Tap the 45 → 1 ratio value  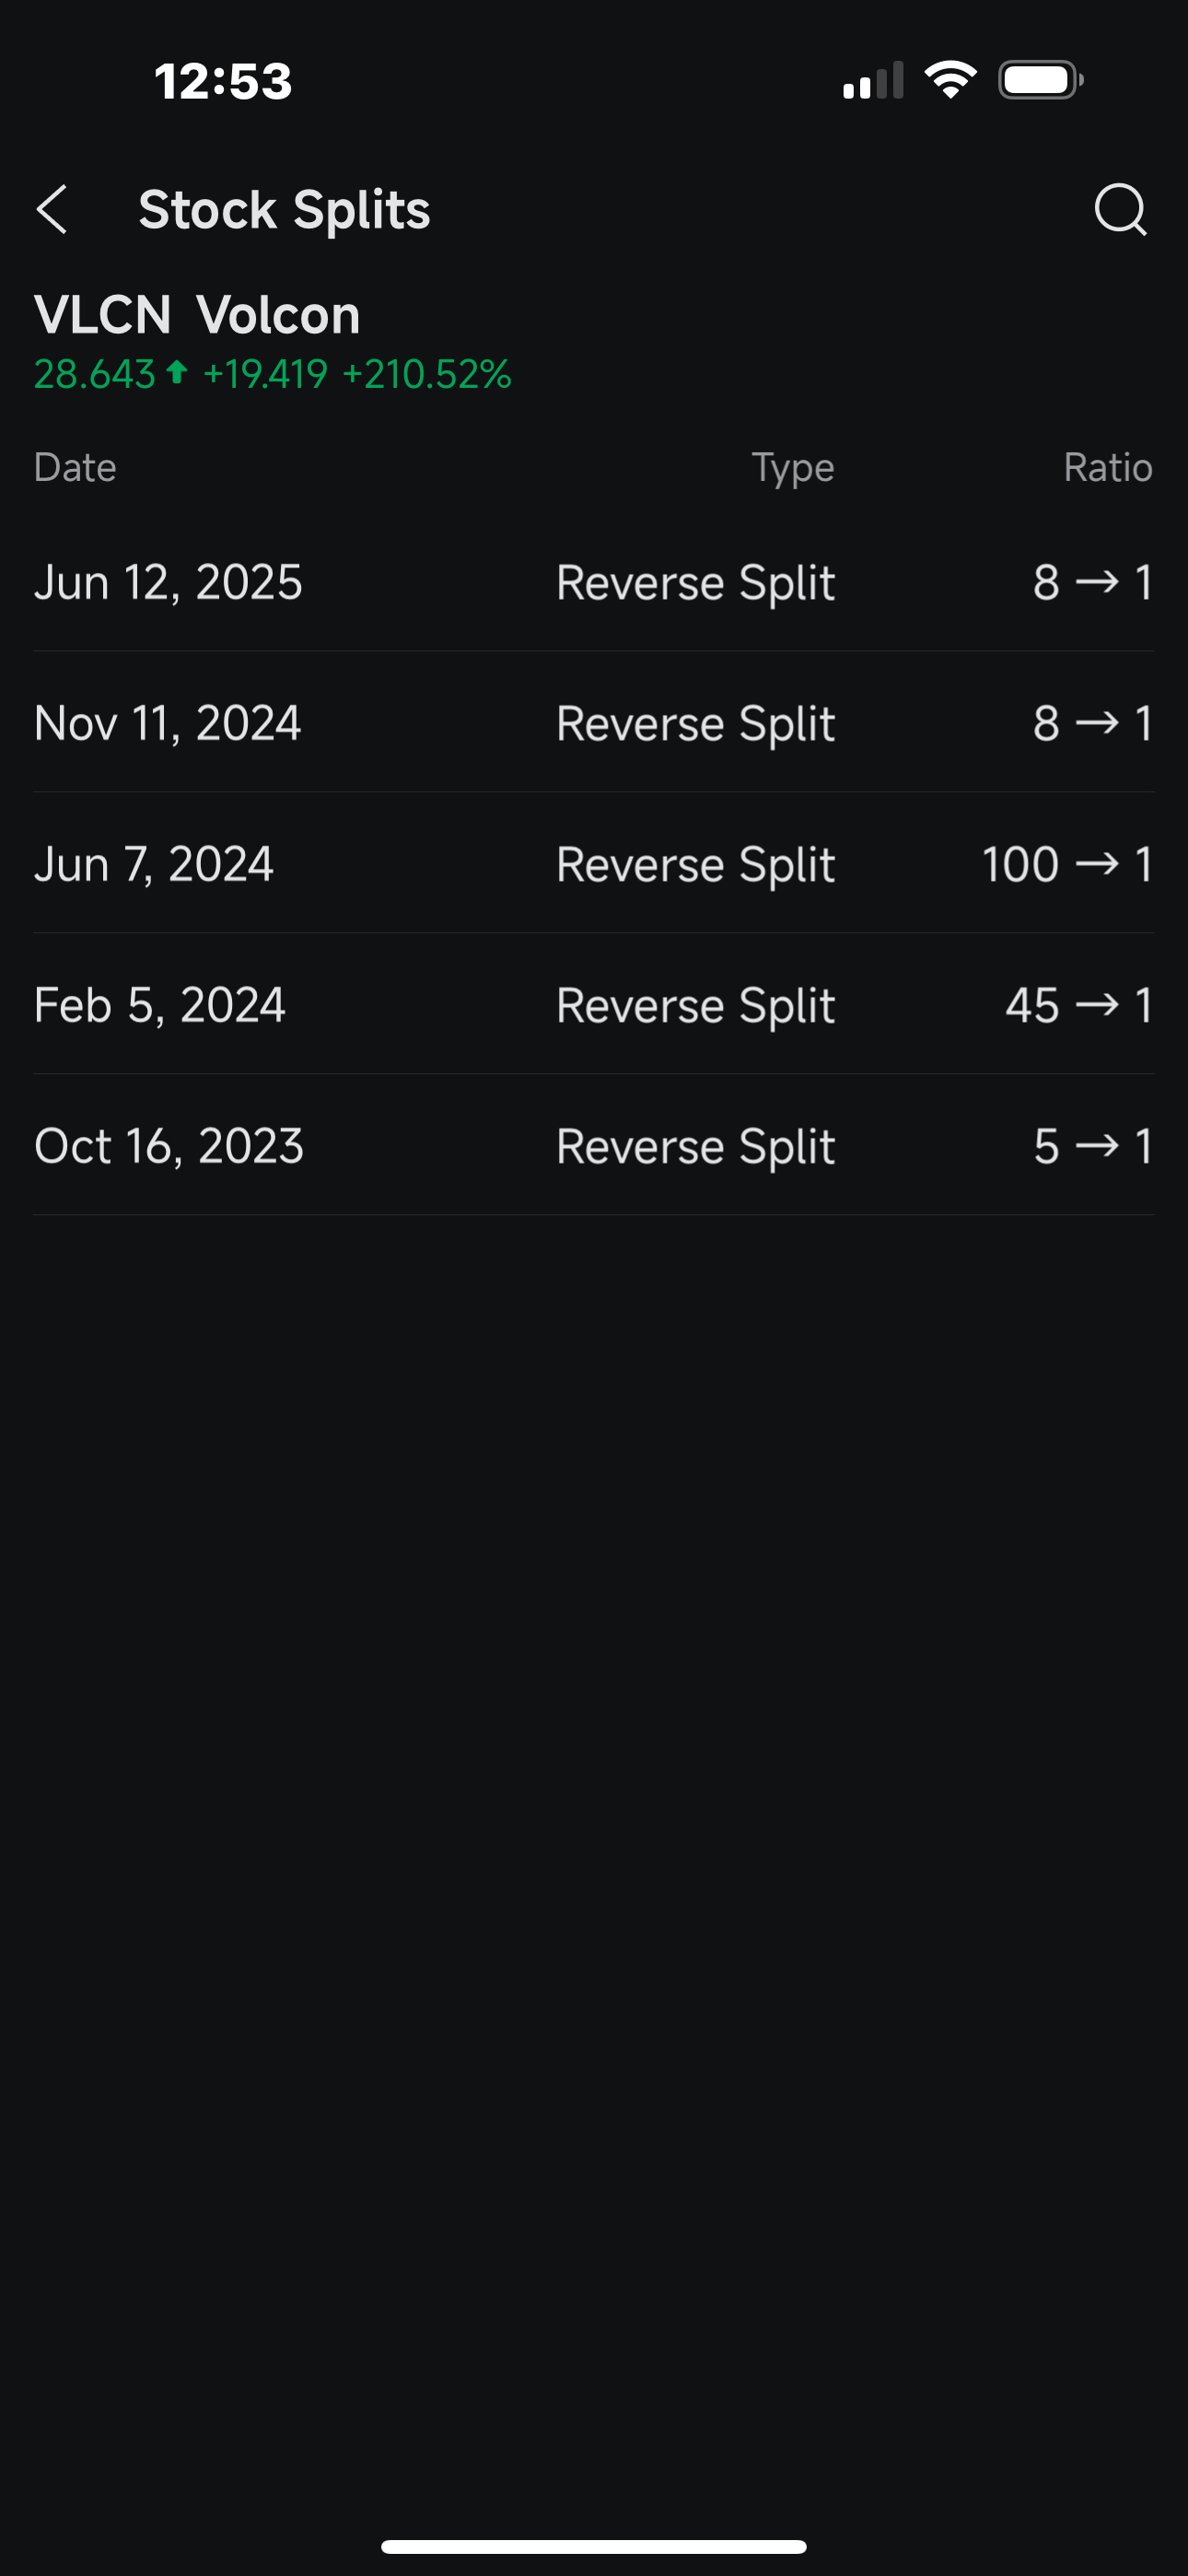point(1079,1005)
